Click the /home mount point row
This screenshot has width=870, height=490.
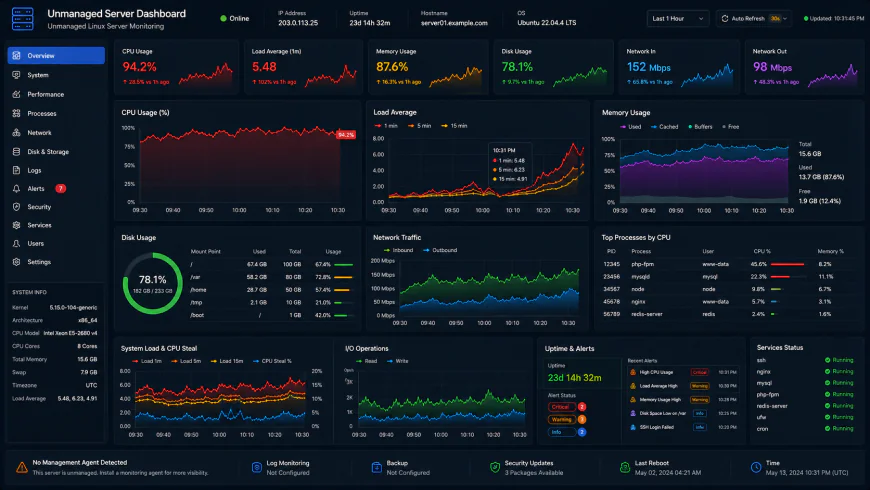[272, 290]
